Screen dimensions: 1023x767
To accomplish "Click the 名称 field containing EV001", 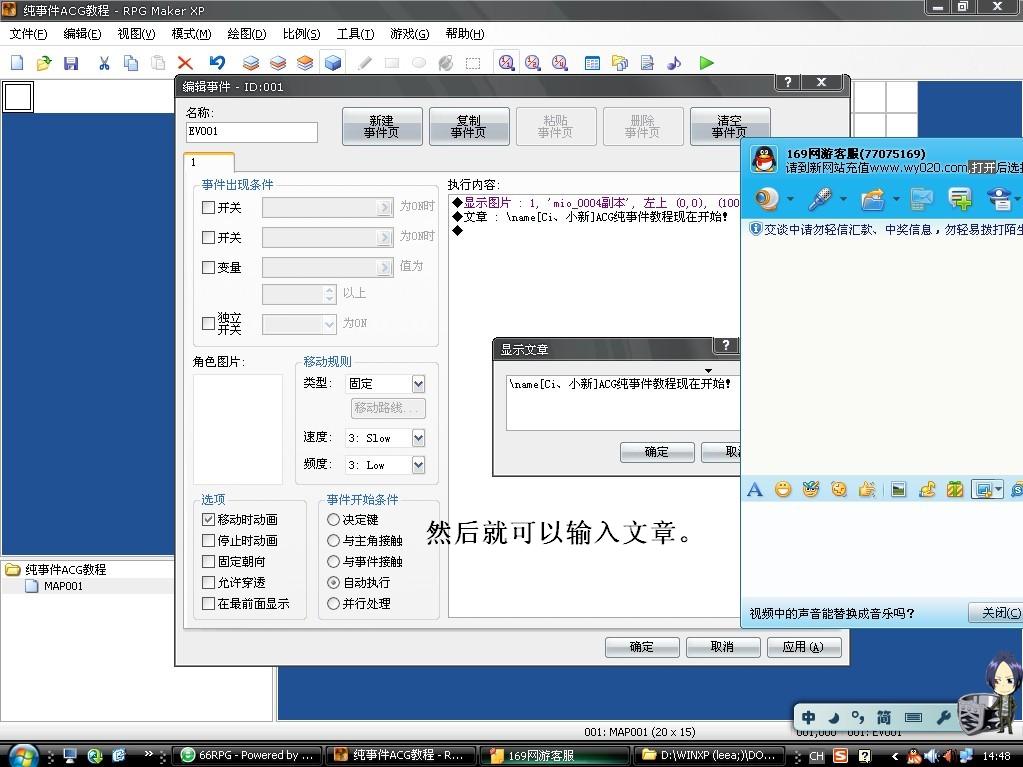I will click(252, 132).
